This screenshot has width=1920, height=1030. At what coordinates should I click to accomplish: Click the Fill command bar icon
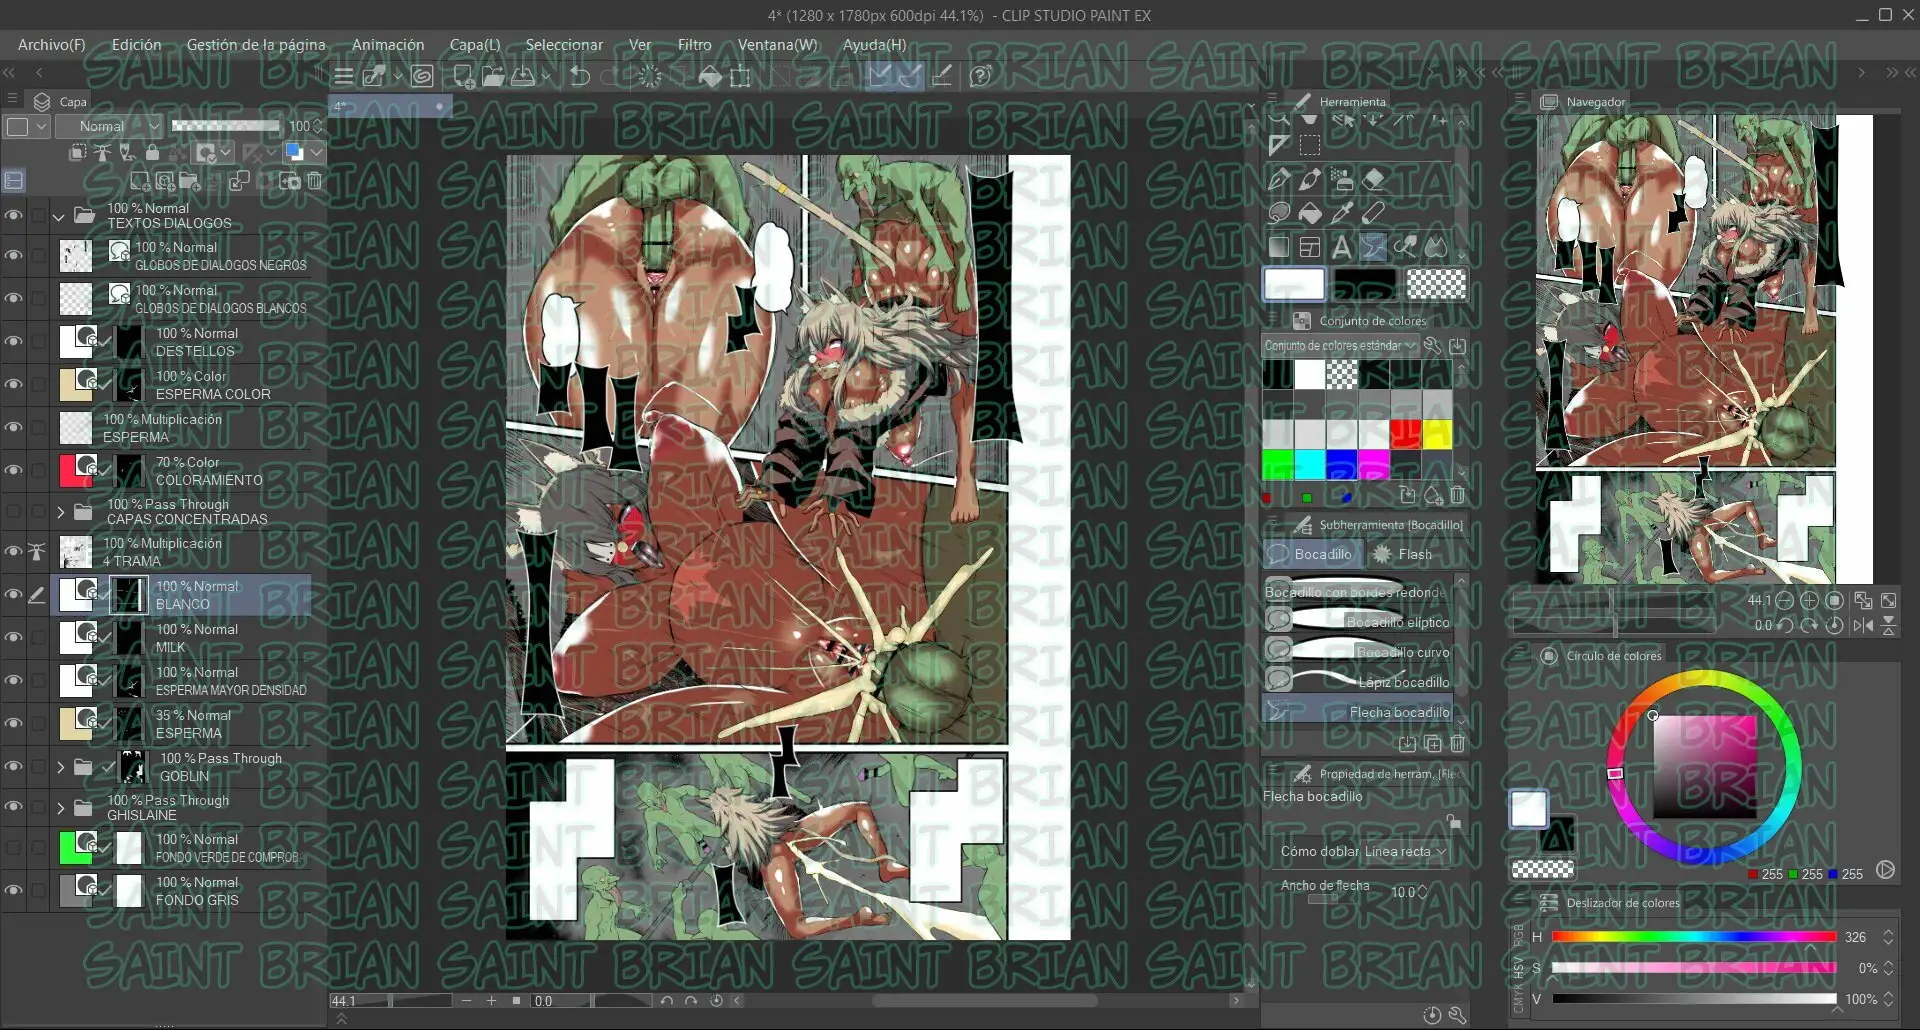click(709, 76)
